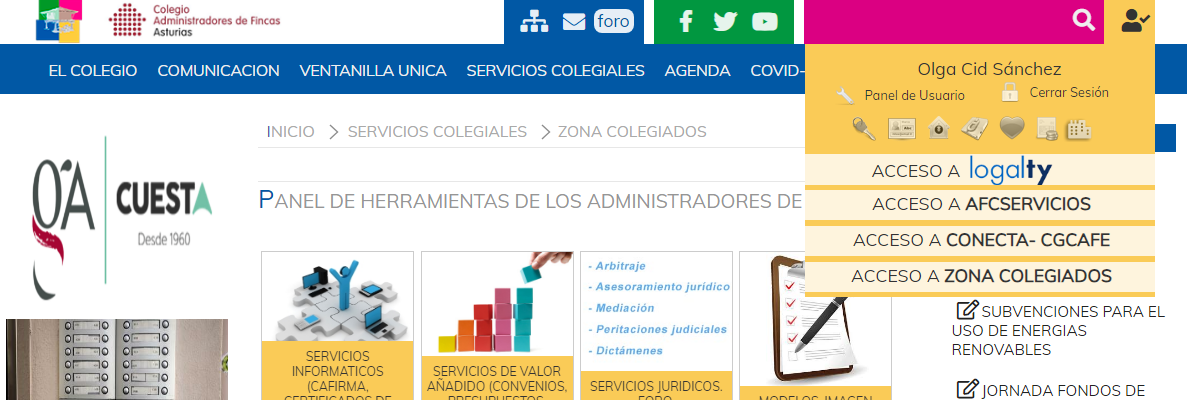The image size is (1187, 400).
Task: Click SERVICIOS DE VALOR AÑADIDO caption
Action: pyautogui.click(x=497, y=379)
